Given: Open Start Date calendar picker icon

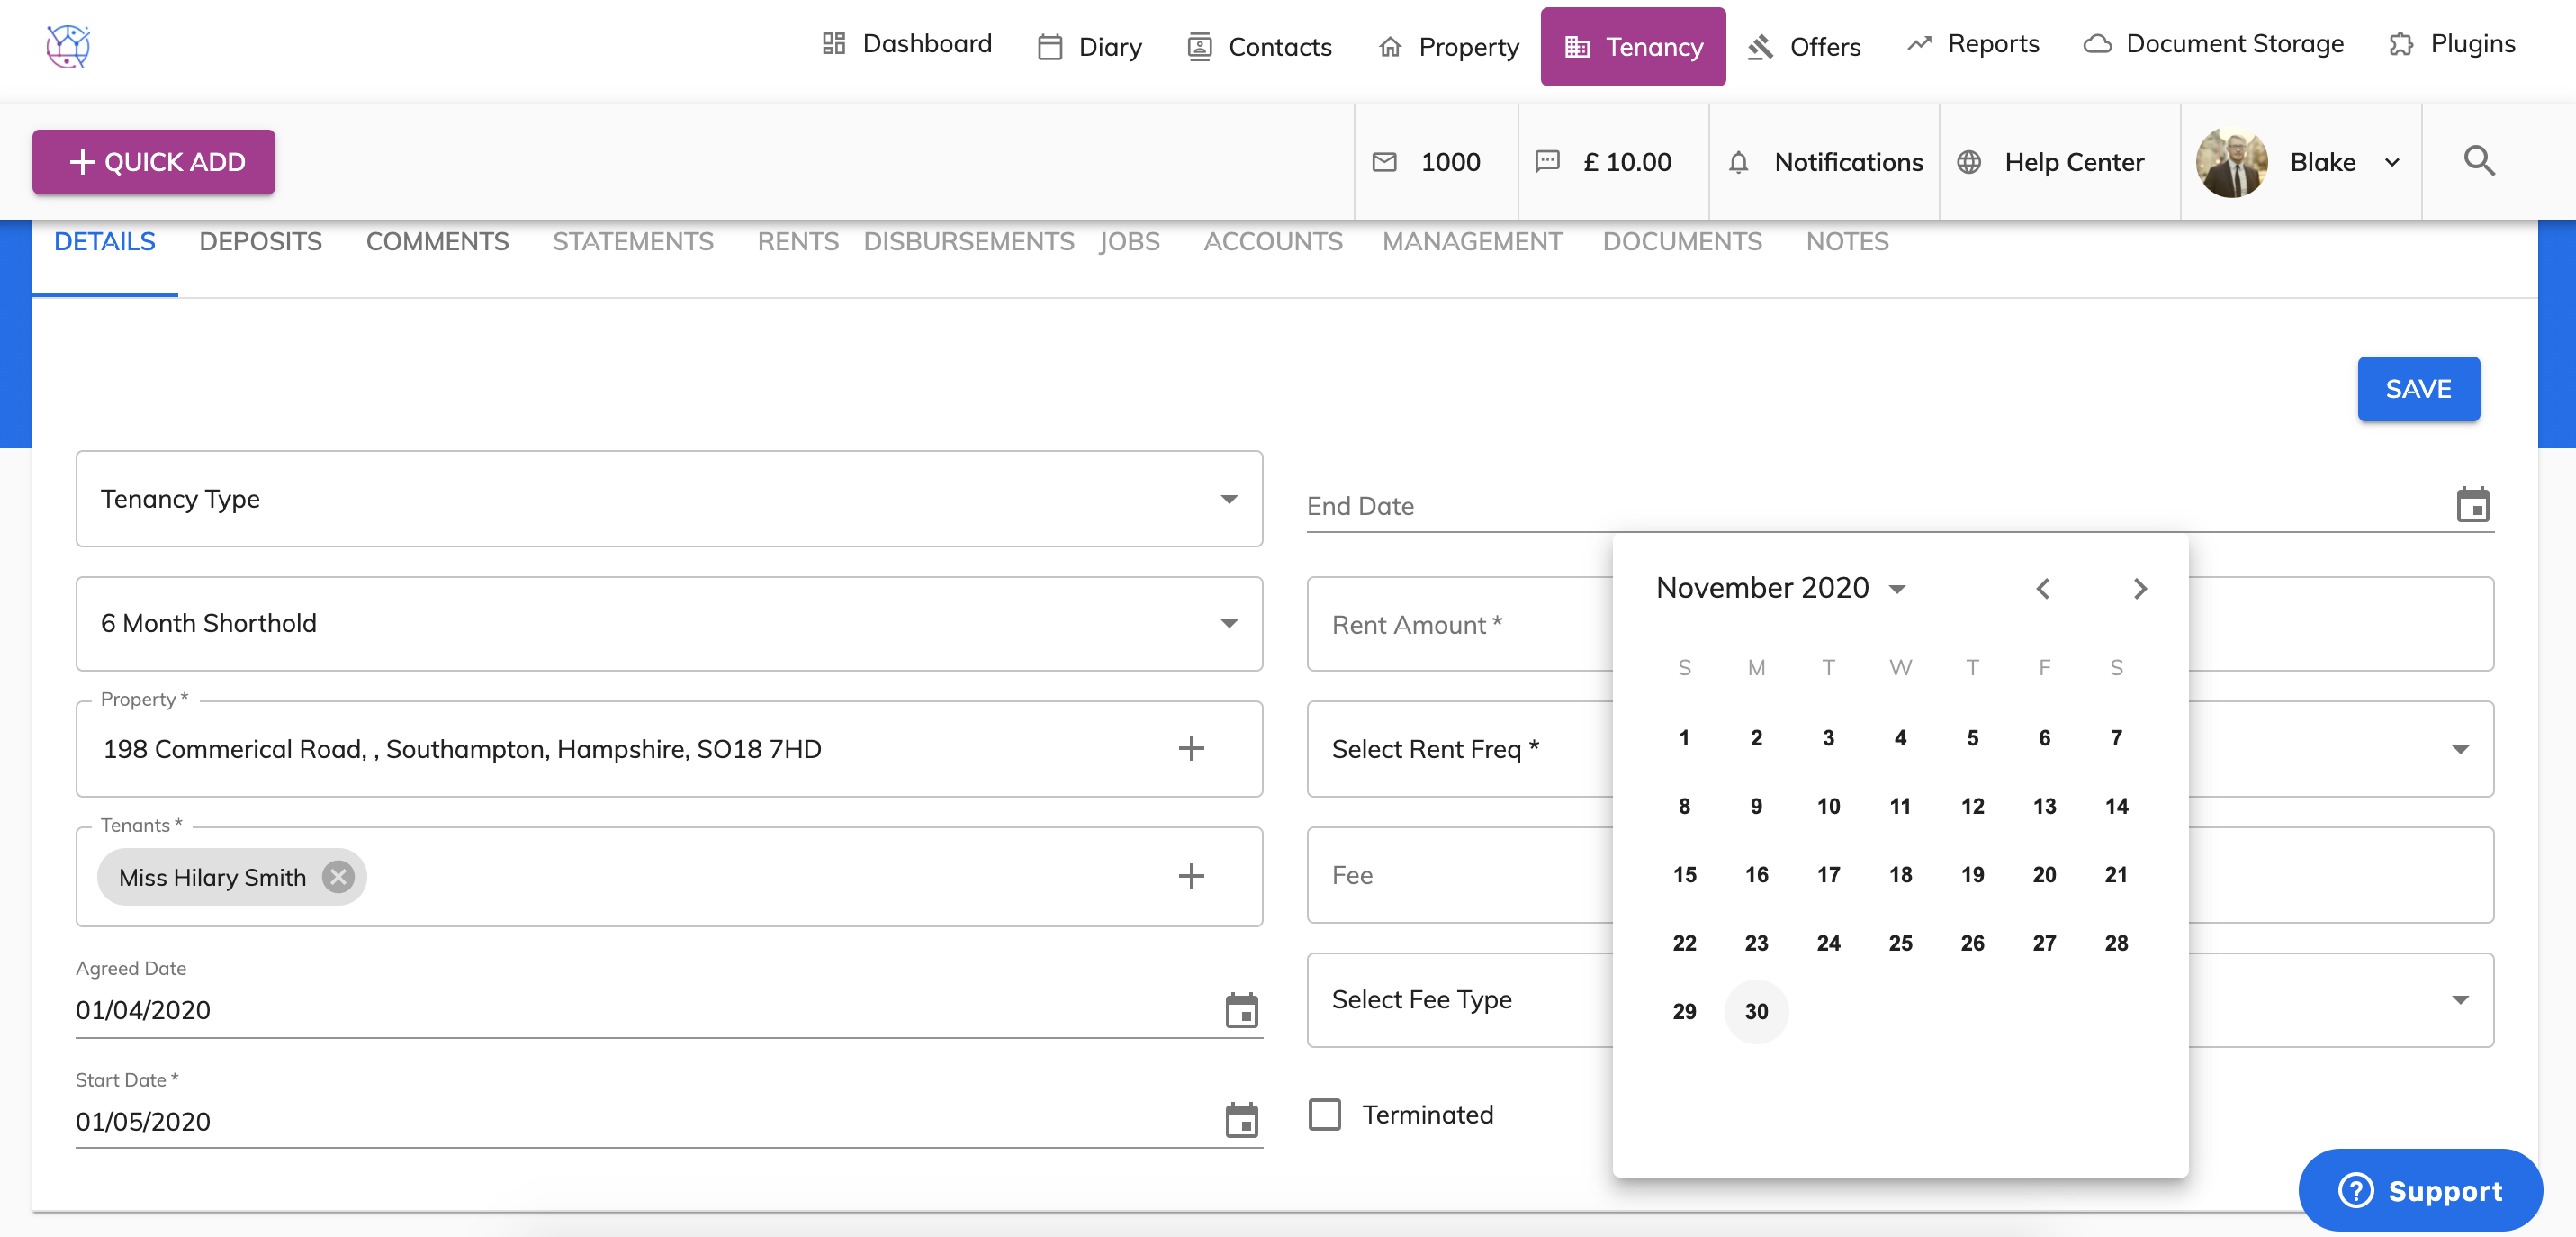Looking at the screenshot, I should tap(1241, 1120).
